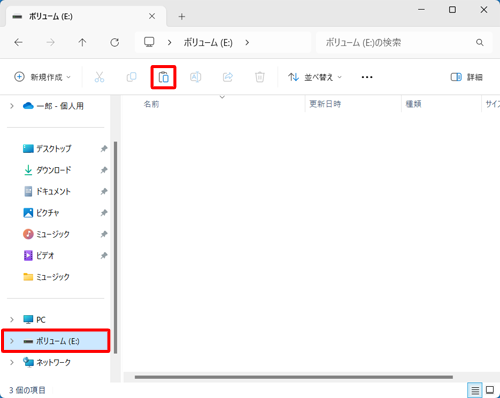Click the Rename icon in the toolbar
Image resolution: width=500 pixels, height=398 pixels.
[x=195, y=77]
